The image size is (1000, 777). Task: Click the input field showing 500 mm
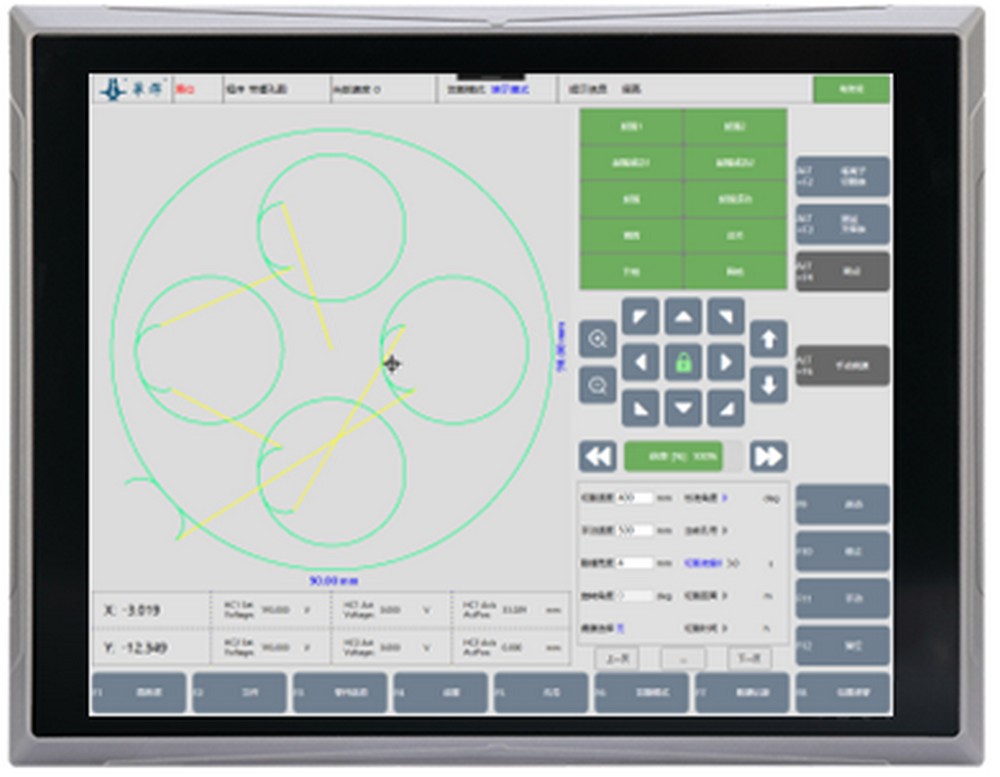tap(634, 530)
